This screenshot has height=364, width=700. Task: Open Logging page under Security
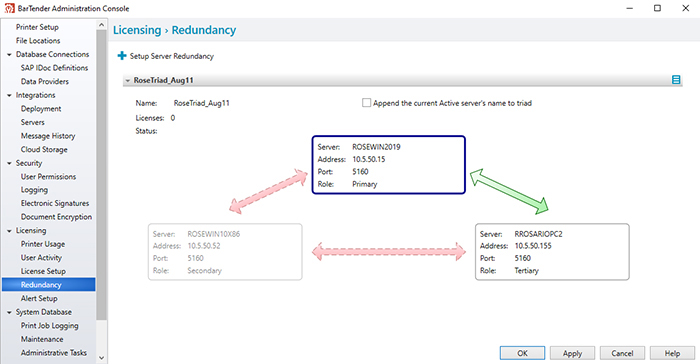[34, 190]
